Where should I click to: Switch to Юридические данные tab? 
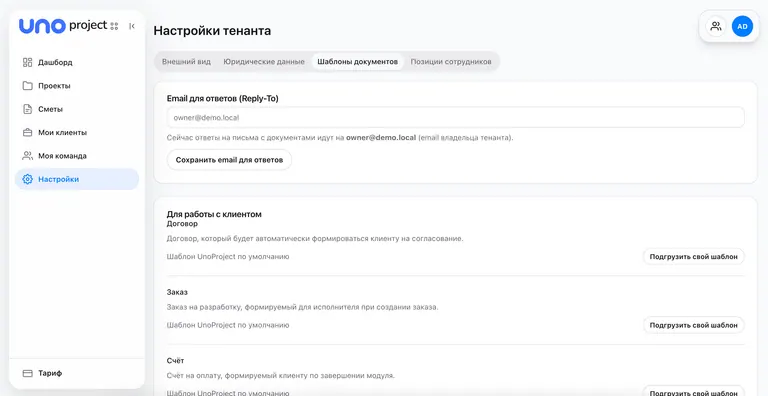[x=264, y=62]
